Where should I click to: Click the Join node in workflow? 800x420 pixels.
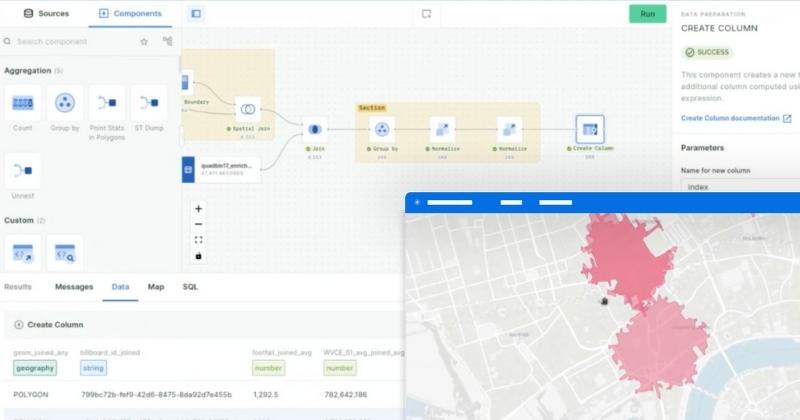(x=314, y=129)
